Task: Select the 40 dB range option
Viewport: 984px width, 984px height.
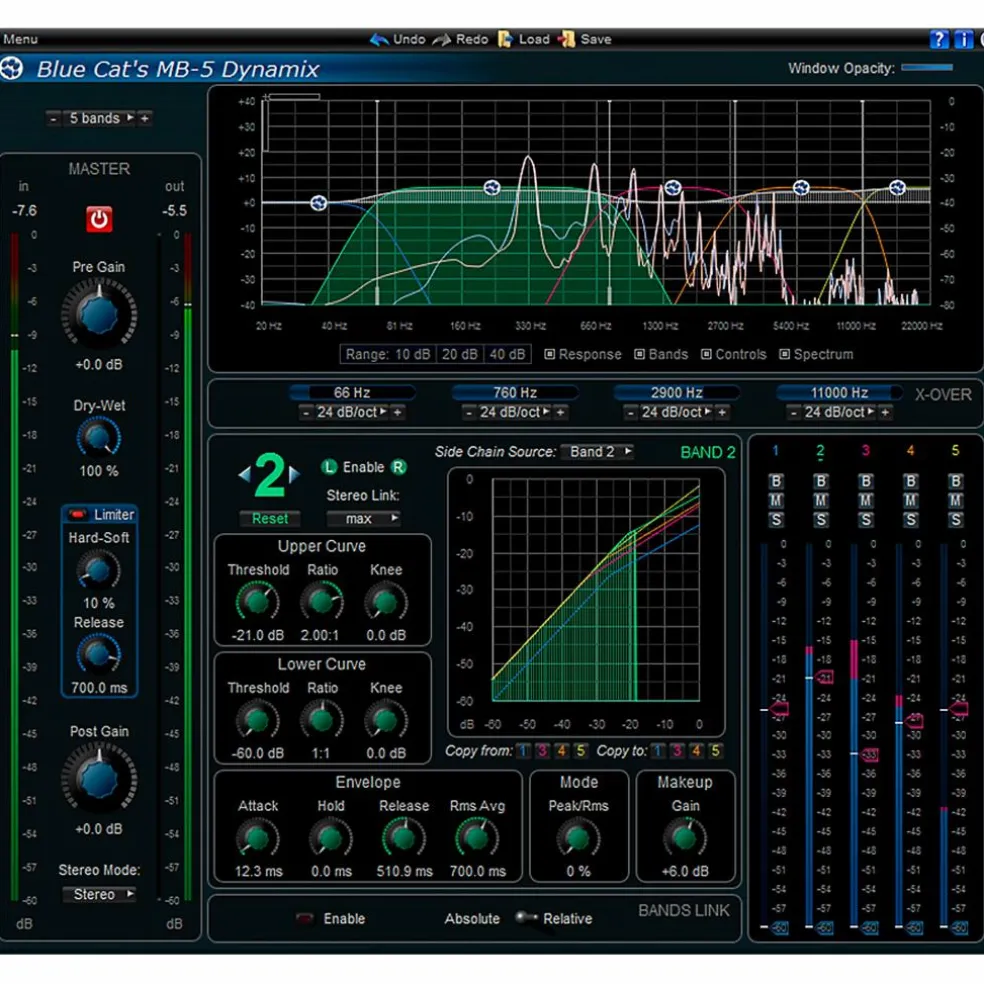Action: (507, 355)
